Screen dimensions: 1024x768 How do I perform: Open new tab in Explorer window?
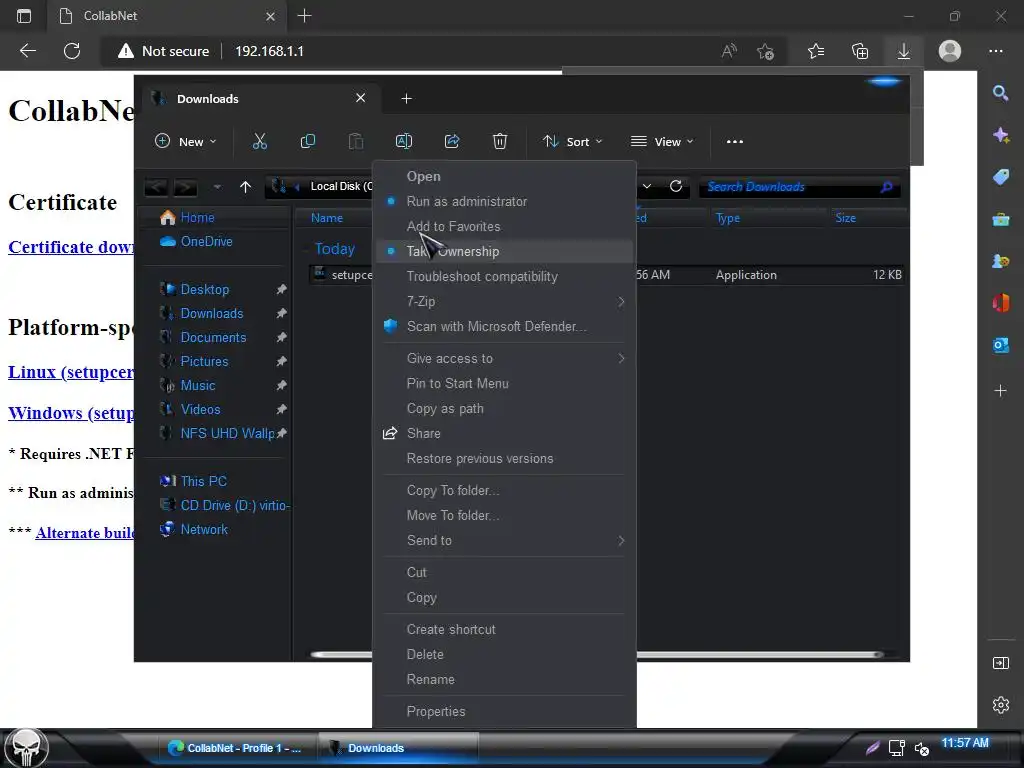click(406, 99)
